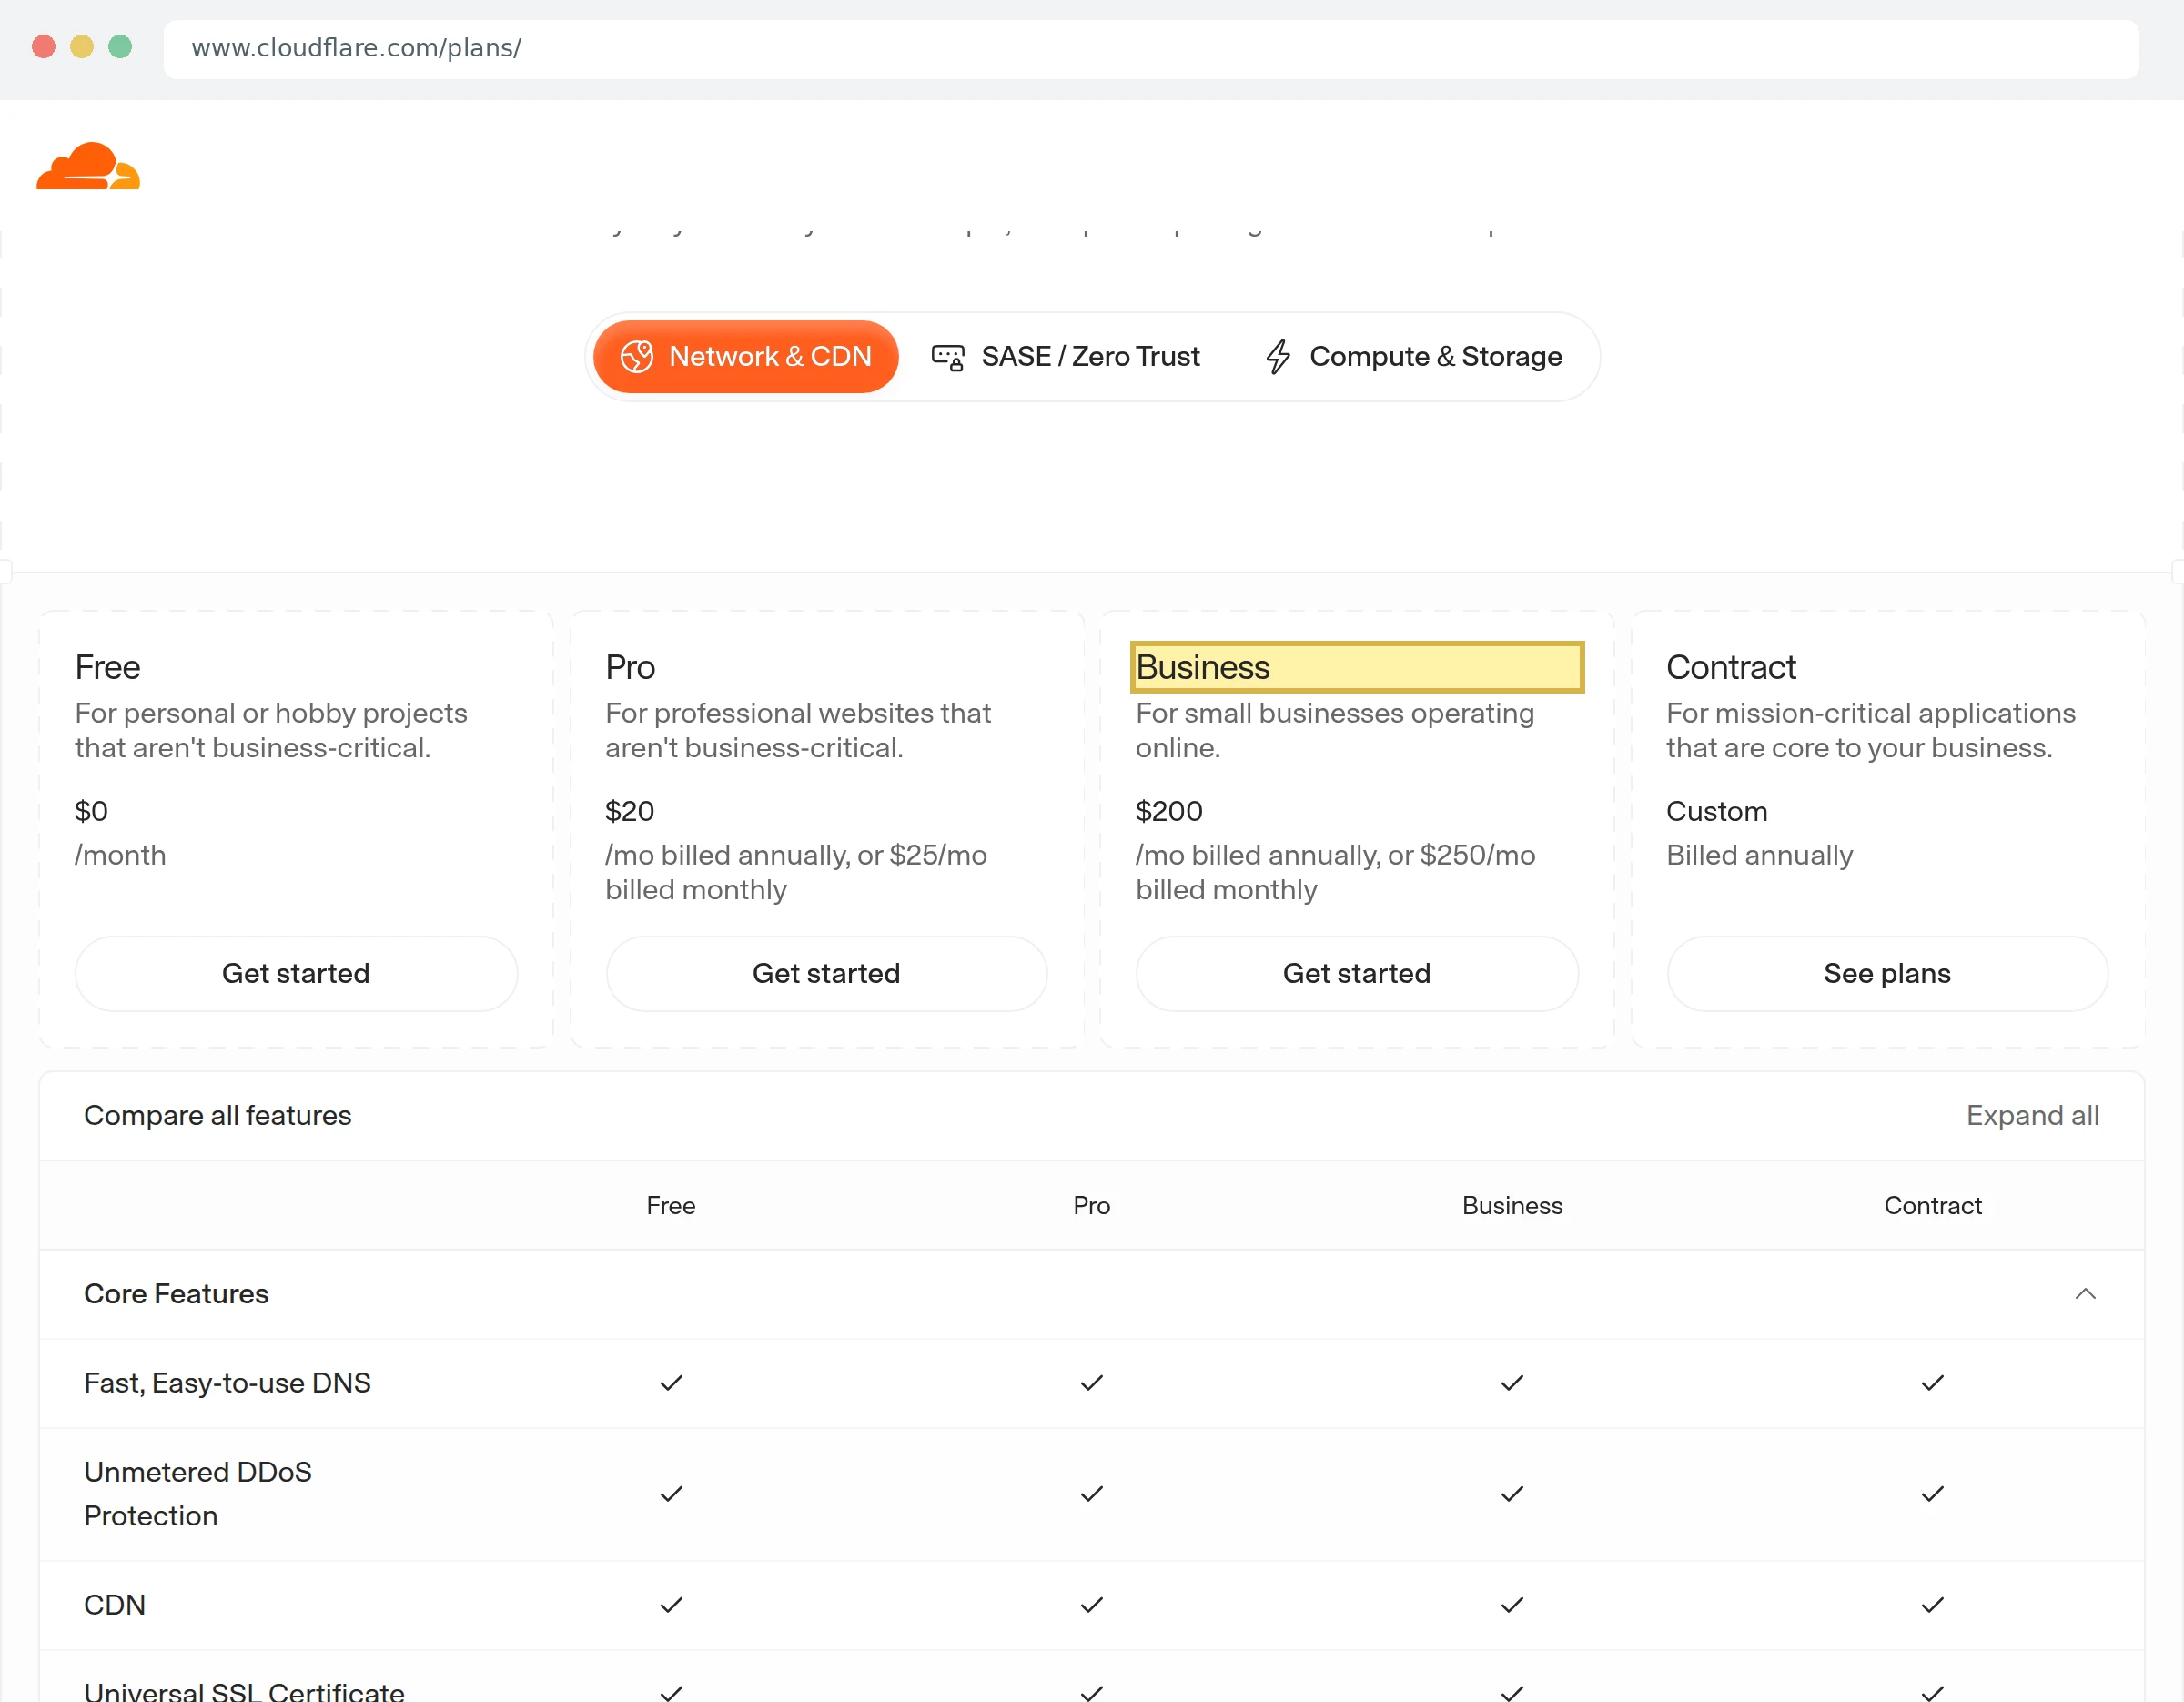Click the CDN row label

point(115,1605)
